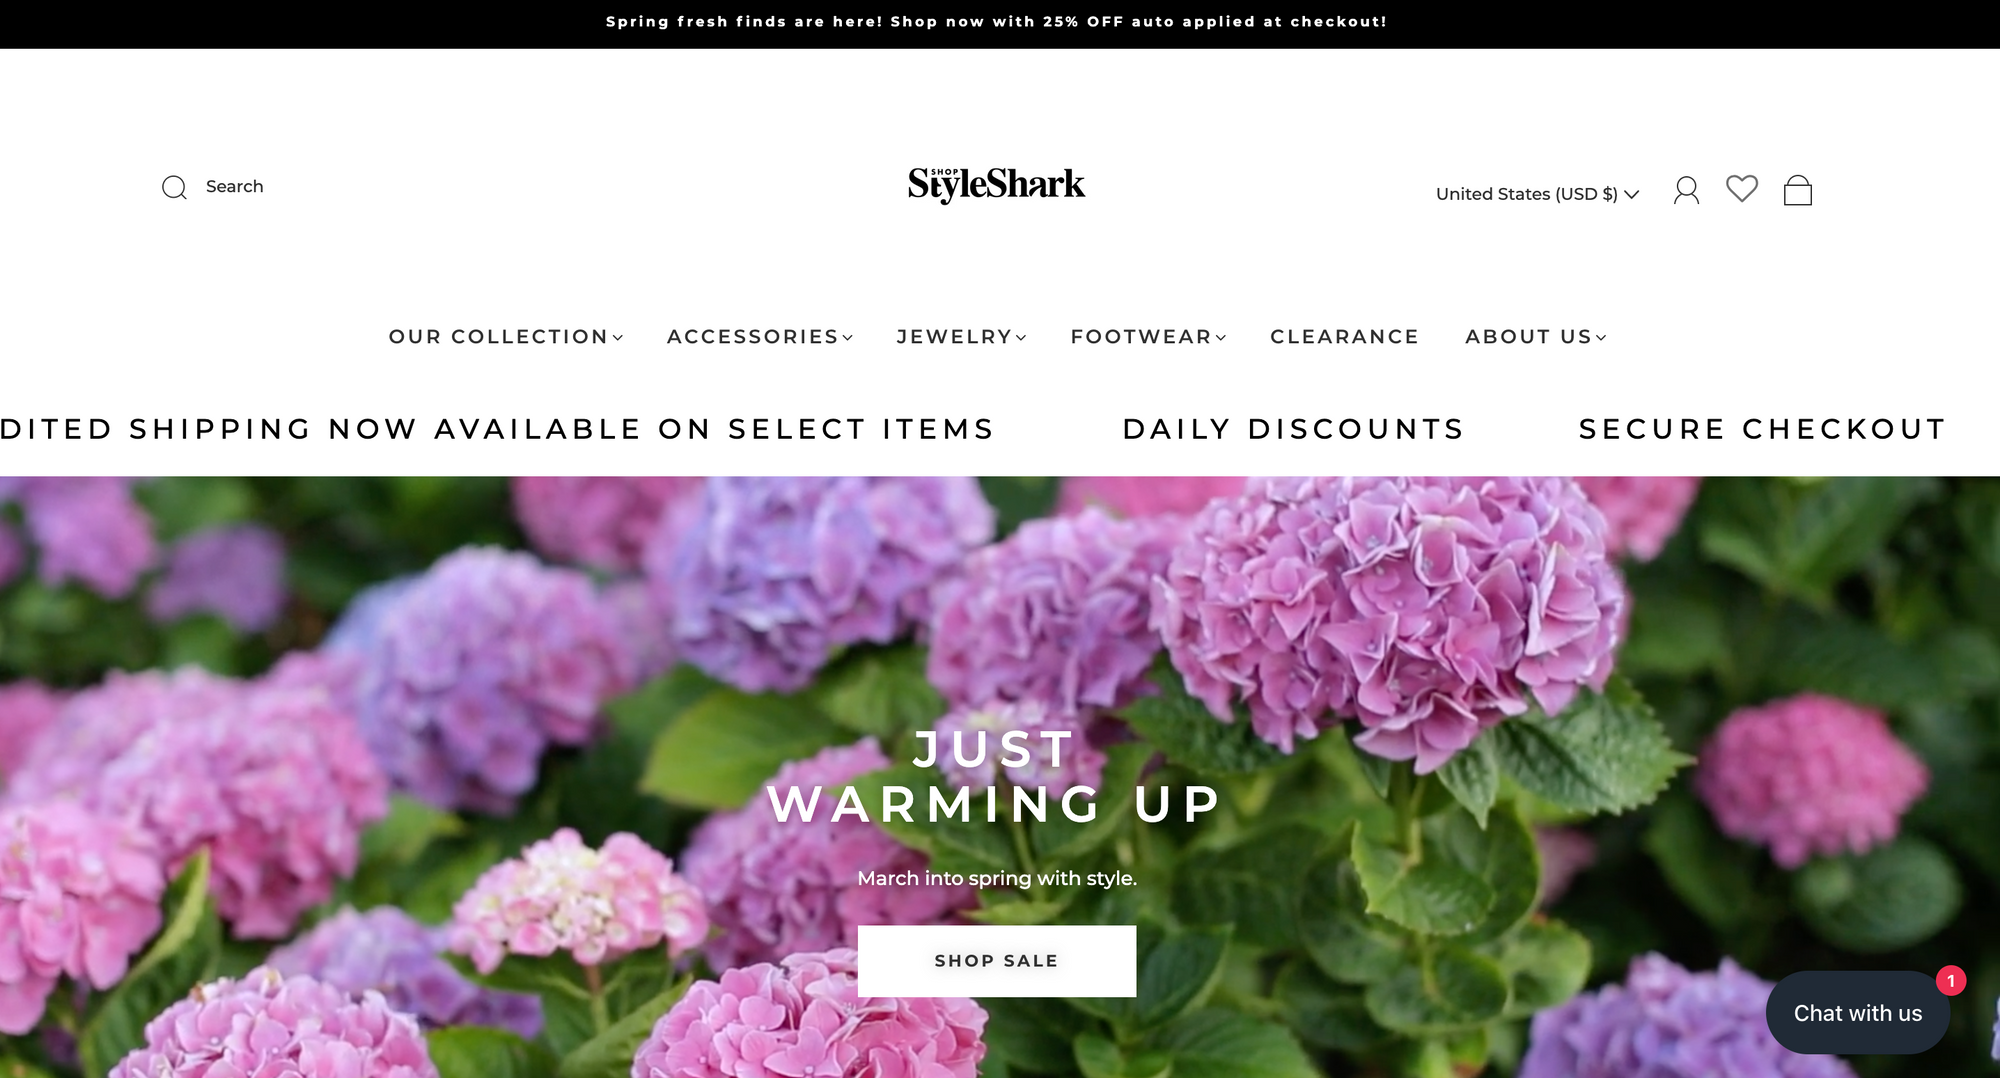The image size is (2000, 1078).
Task: Click the red chat notification badge
Action: (1951, 981)
